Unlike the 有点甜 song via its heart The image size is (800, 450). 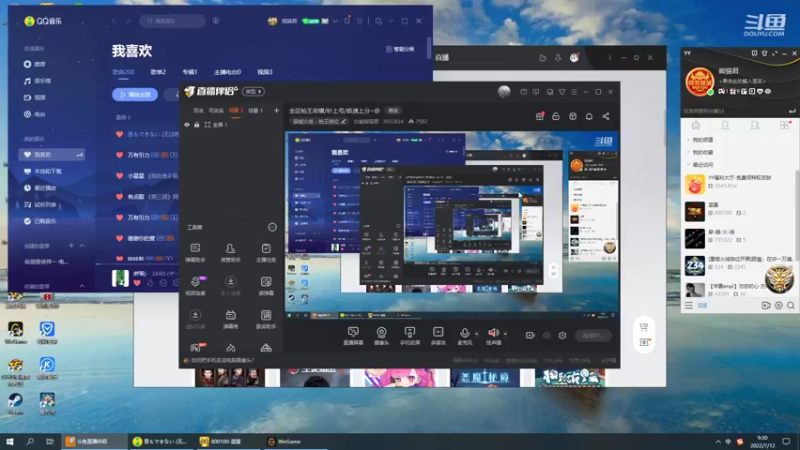click(119, 196)
